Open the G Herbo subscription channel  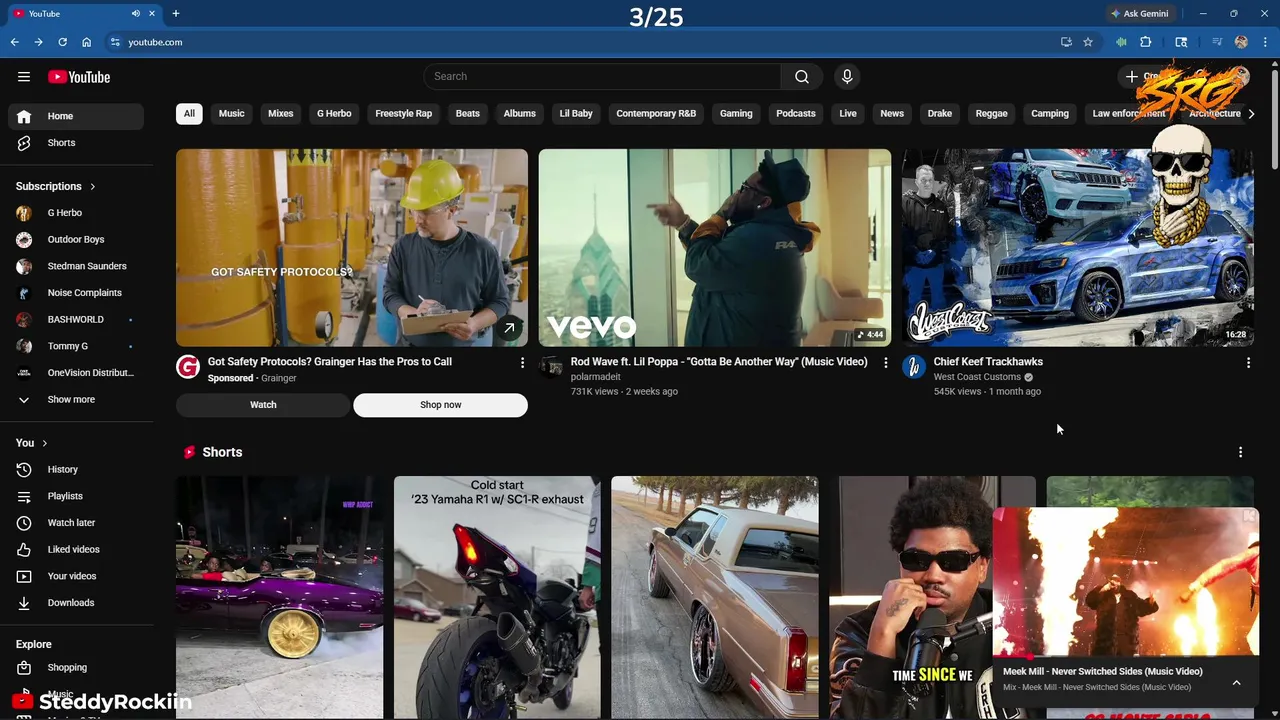[76, 213]
